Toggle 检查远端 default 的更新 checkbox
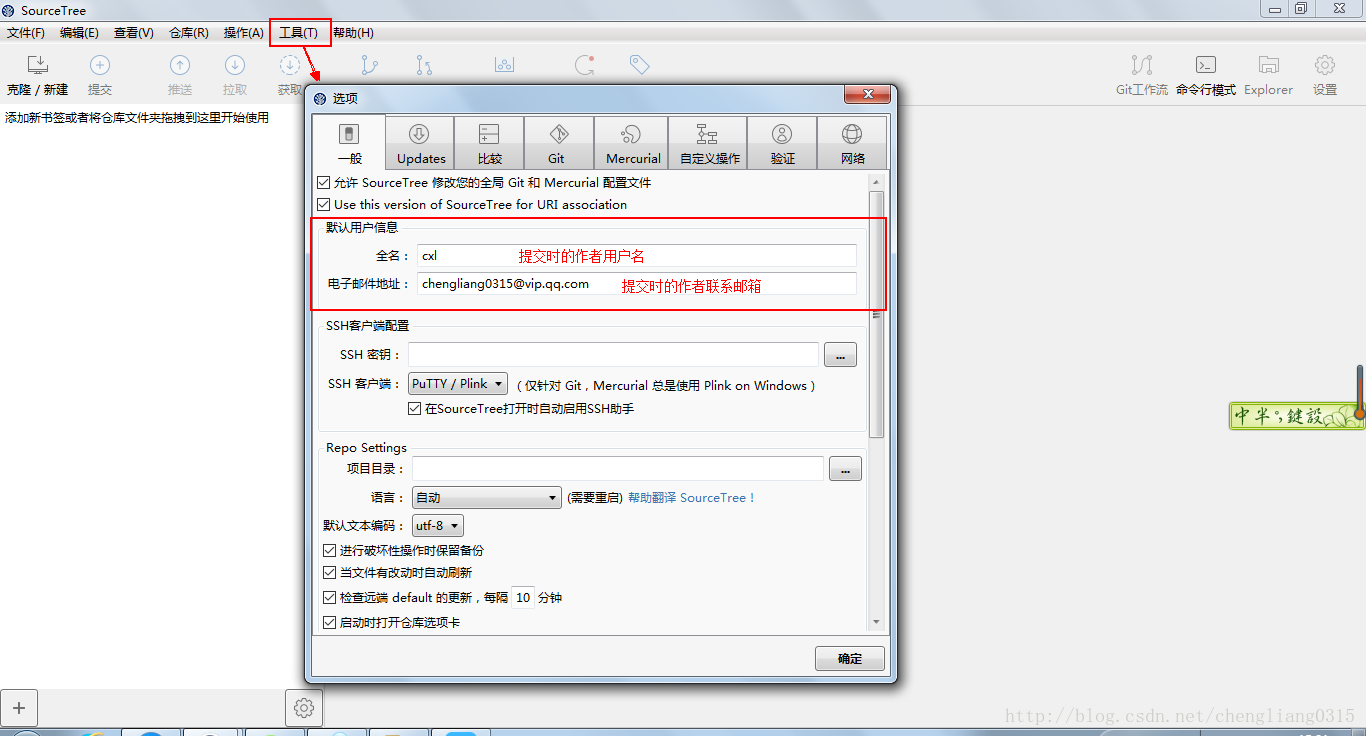The height and width of the screenshot is (736, 1366). pyautogui.click(x=330, y=598)
